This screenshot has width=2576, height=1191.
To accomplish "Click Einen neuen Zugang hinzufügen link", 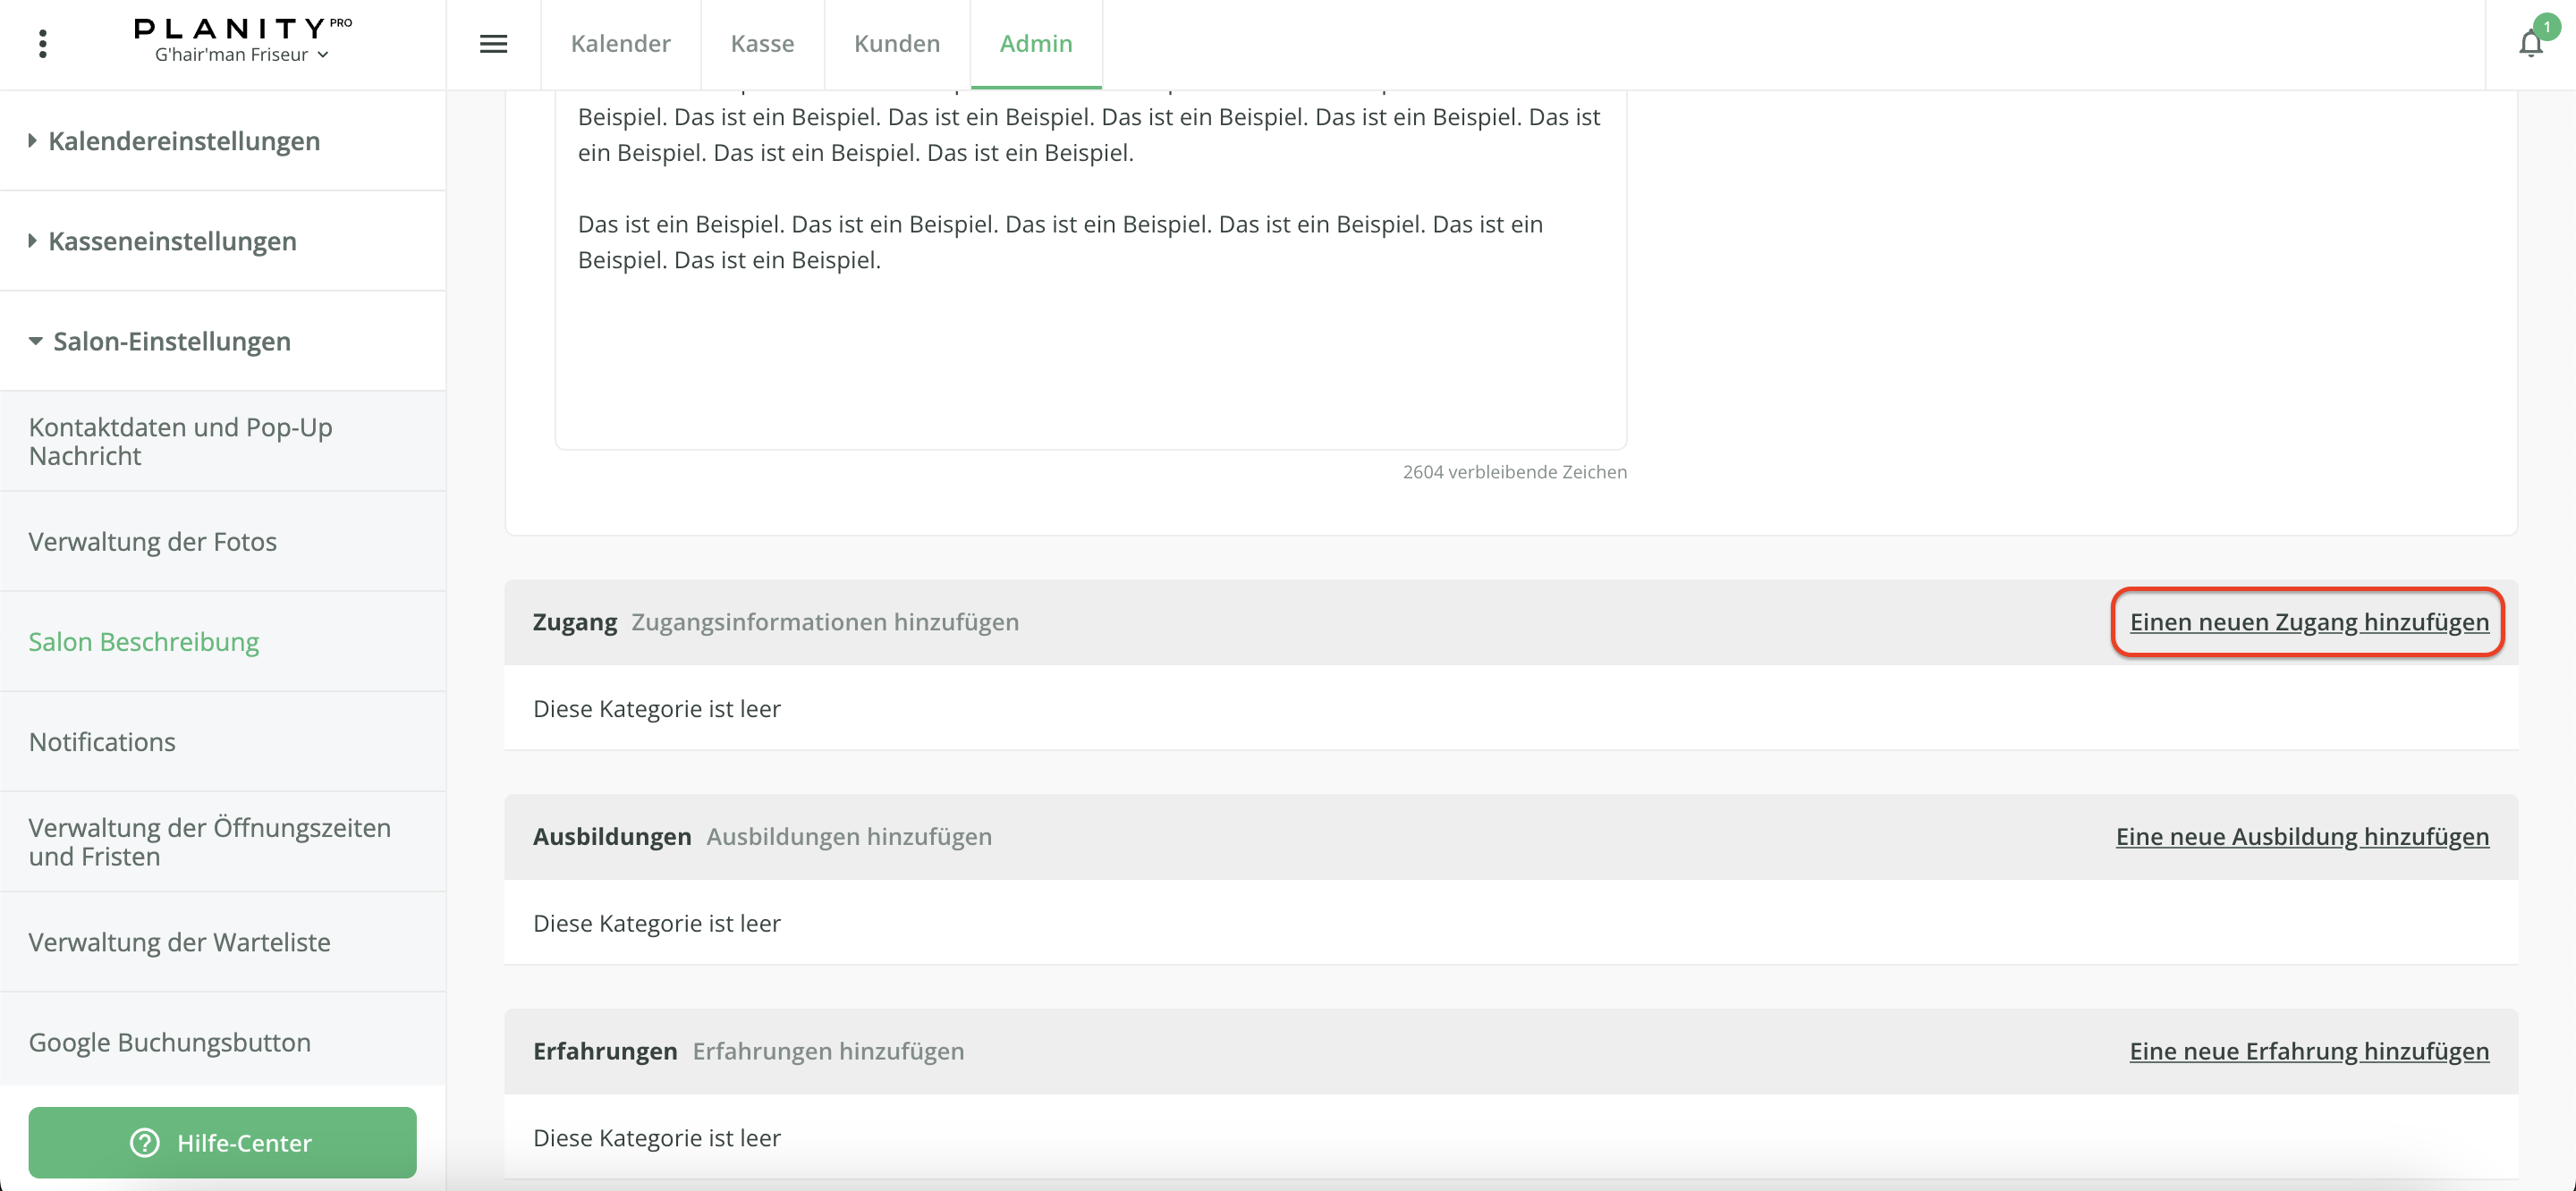I will coord(2308,622).
